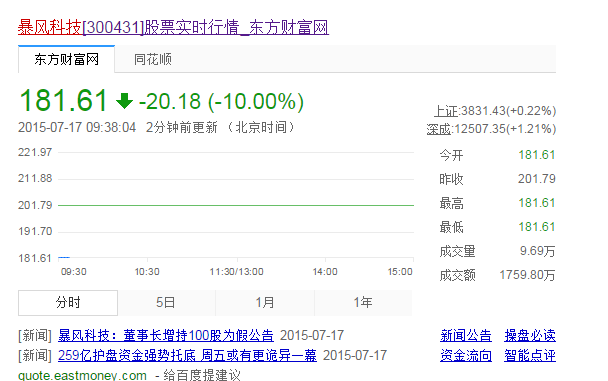Click the green down arrow price icon

124,101
